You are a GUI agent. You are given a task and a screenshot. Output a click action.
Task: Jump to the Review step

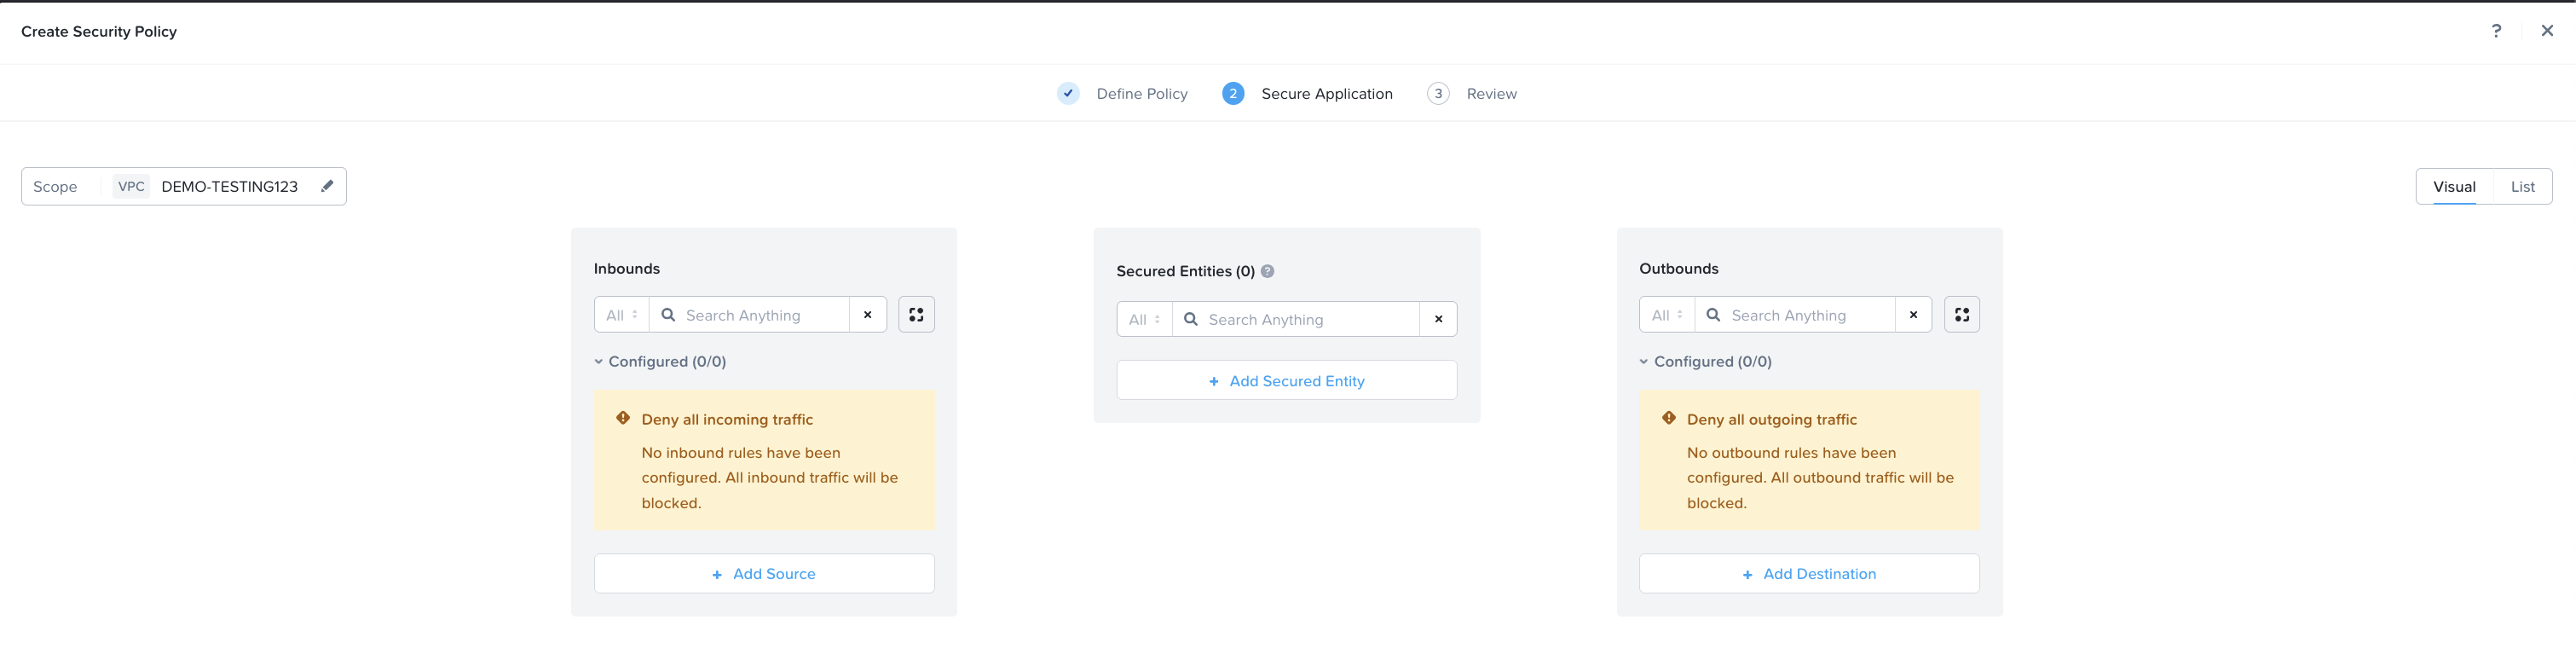1490,94
